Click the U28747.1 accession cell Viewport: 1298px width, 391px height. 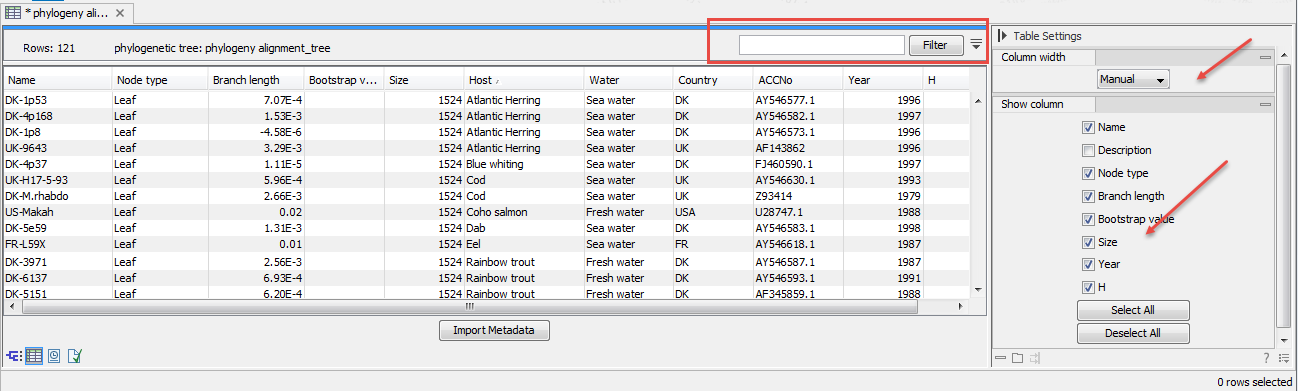pos(781,212)
